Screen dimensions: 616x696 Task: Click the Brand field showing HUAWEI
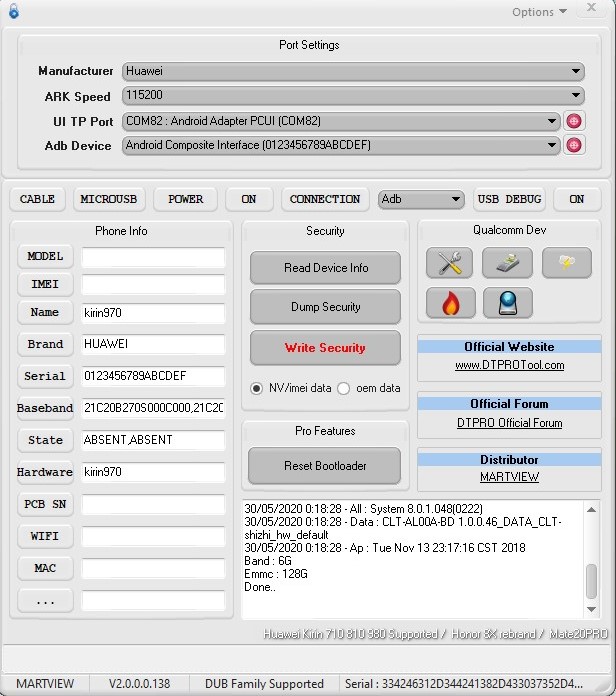[x=153, y=344]
